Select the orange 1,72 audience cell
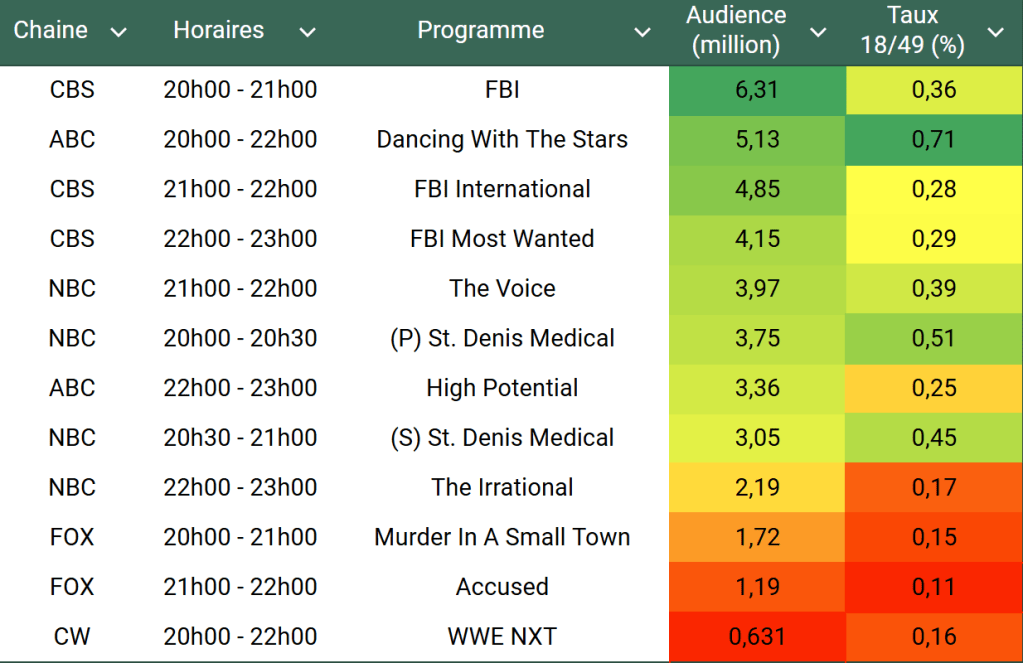This screenshot has height=663, width=1023. click(x=757, y=537)
